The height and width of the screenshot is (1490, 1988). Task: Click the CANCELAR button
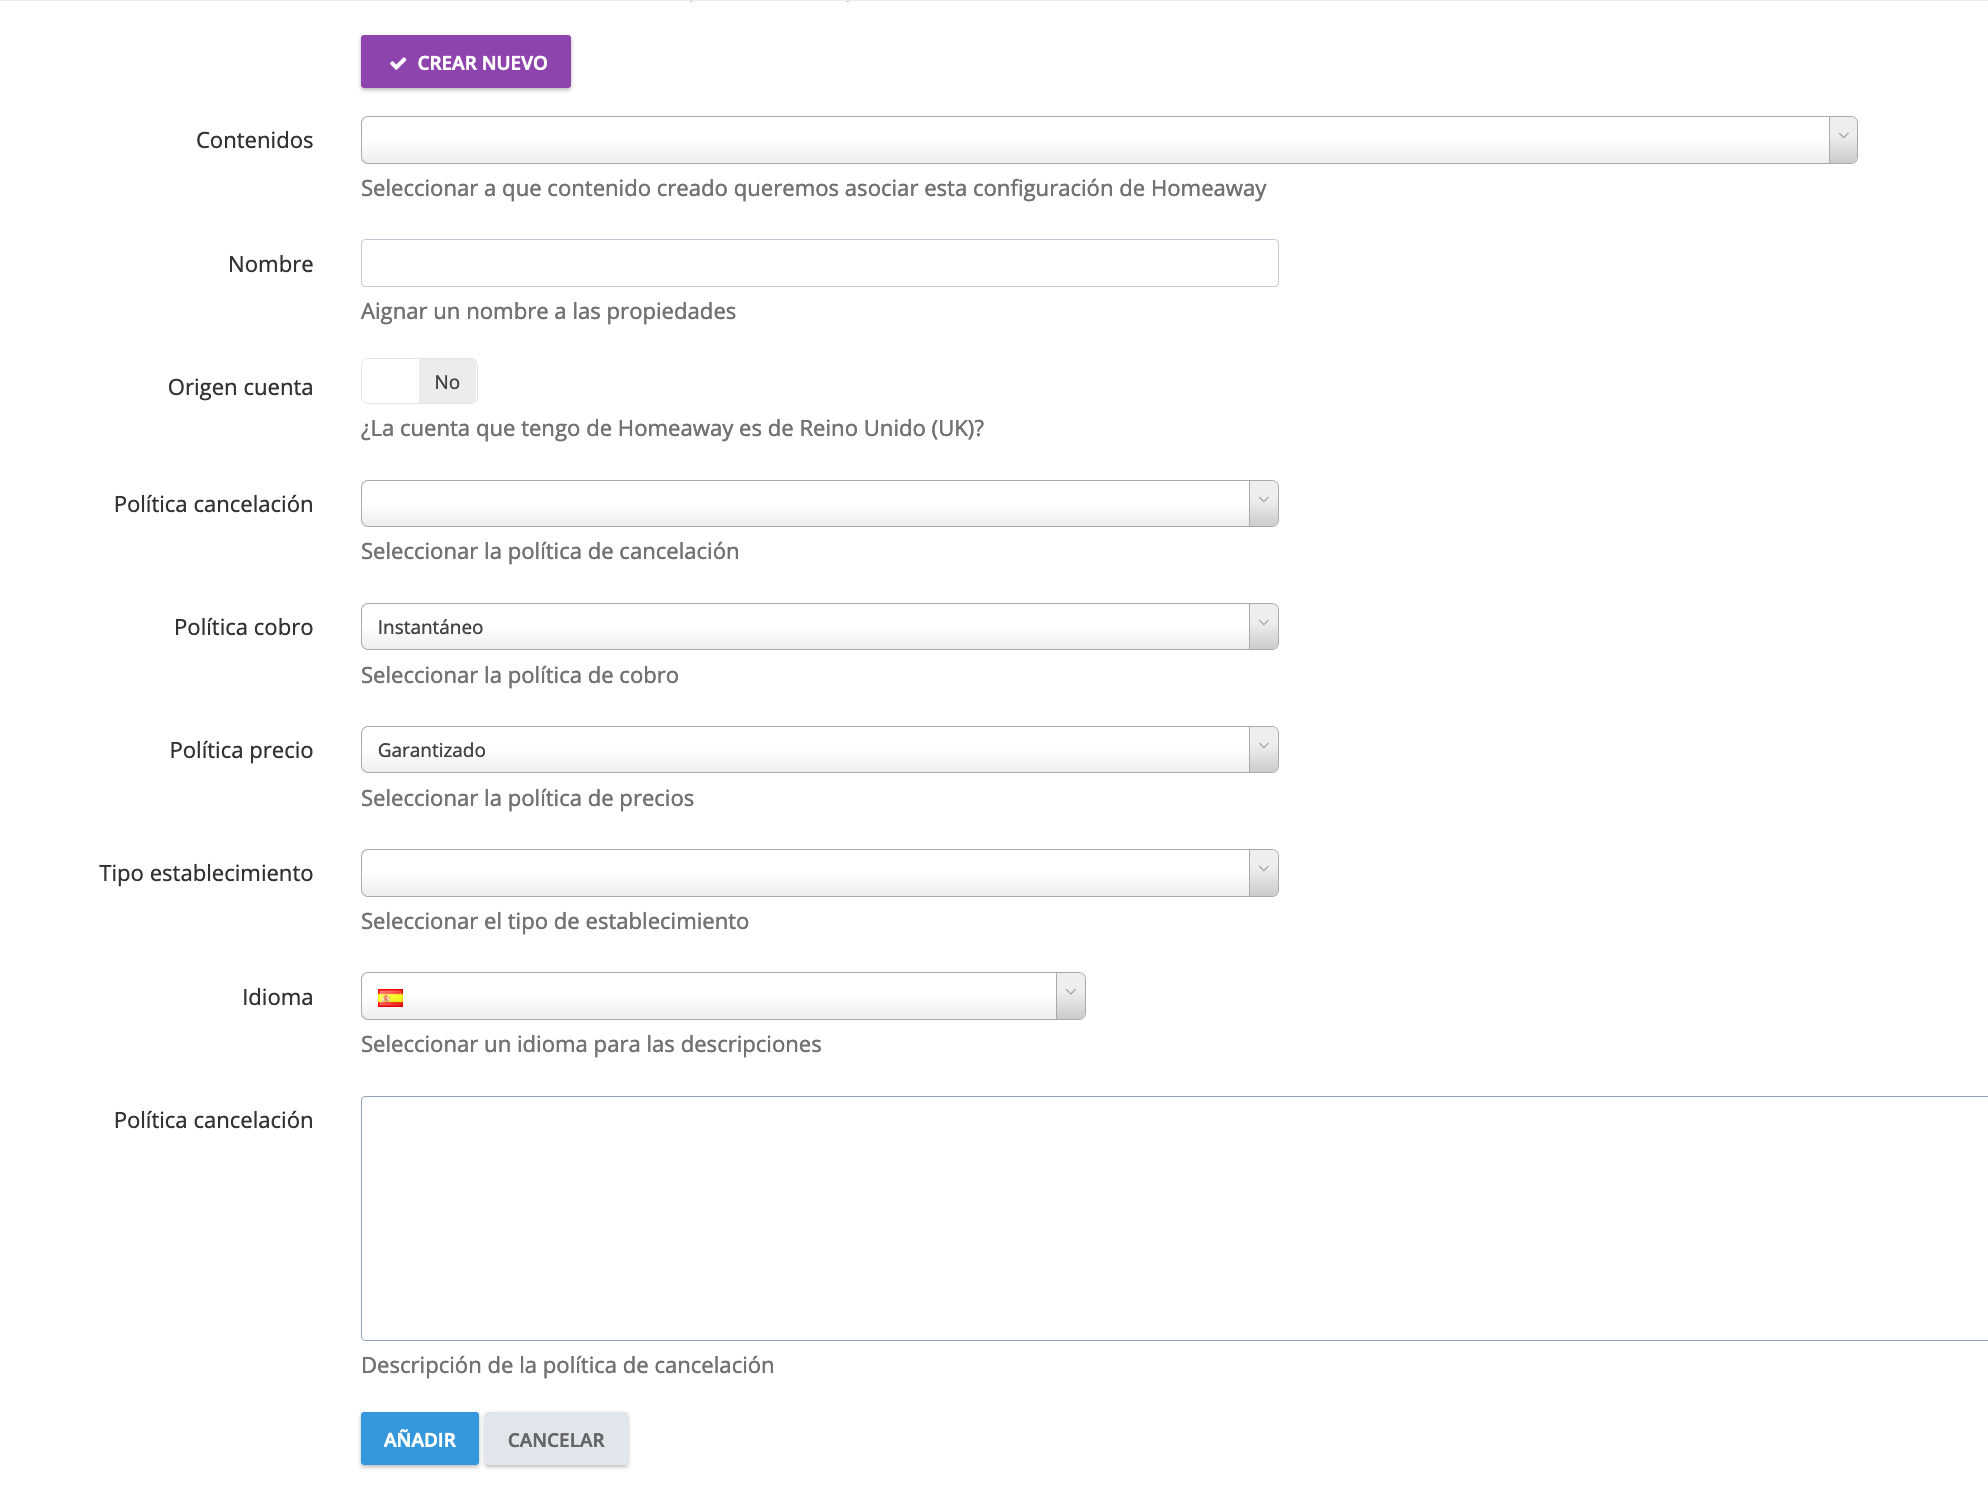(556, 1439)
